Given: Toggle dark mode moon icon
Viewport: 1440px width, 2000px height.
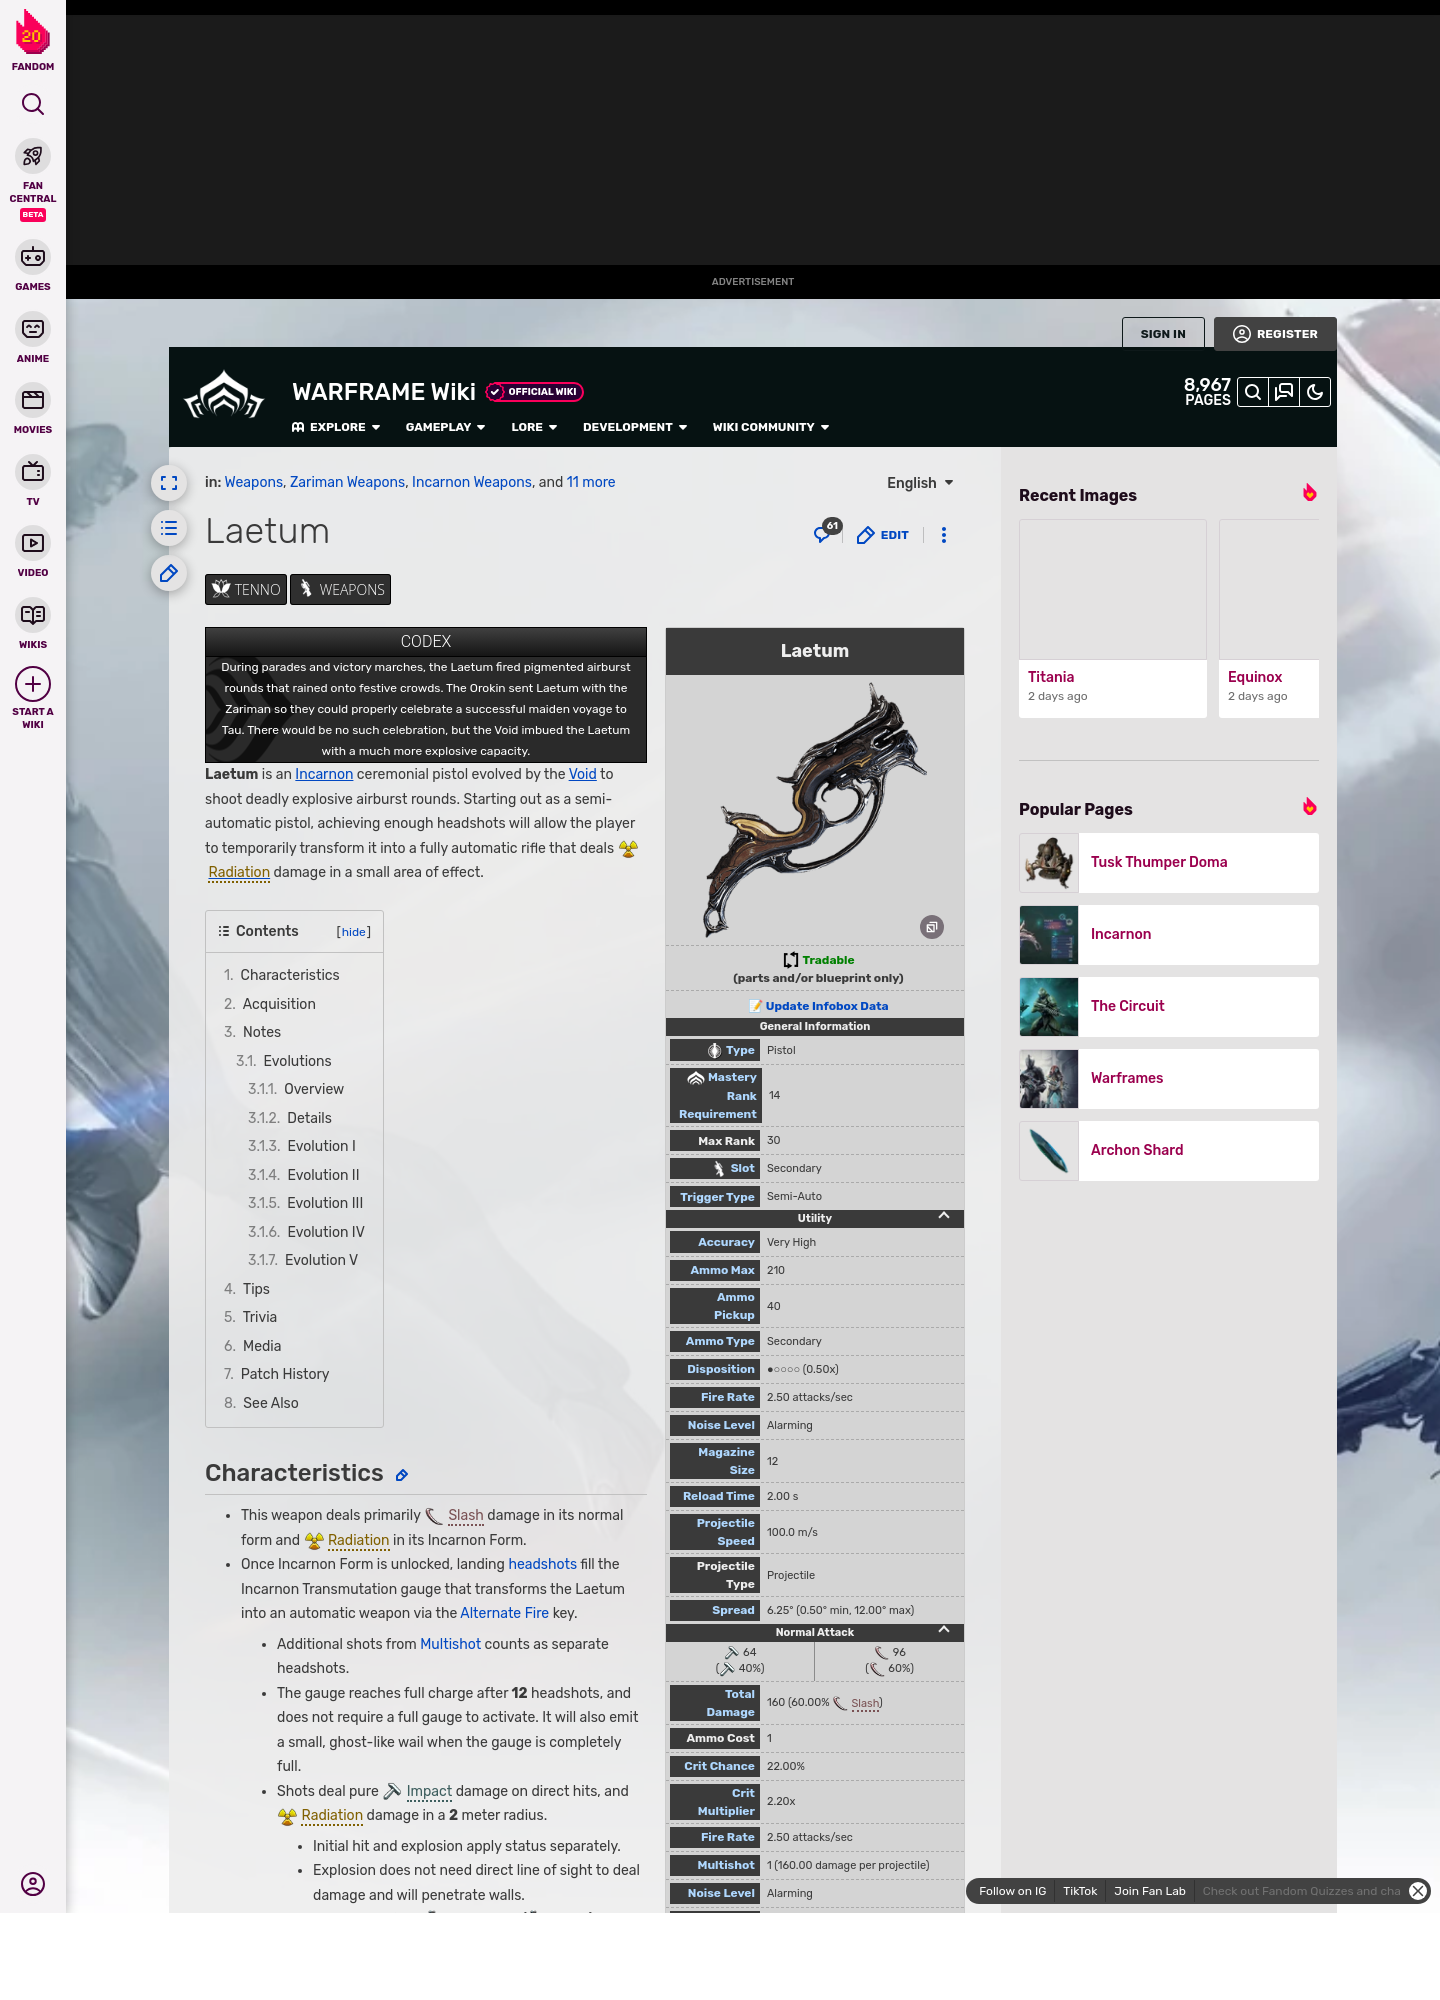Looking at the screenshot, I should coord(1315,392).
